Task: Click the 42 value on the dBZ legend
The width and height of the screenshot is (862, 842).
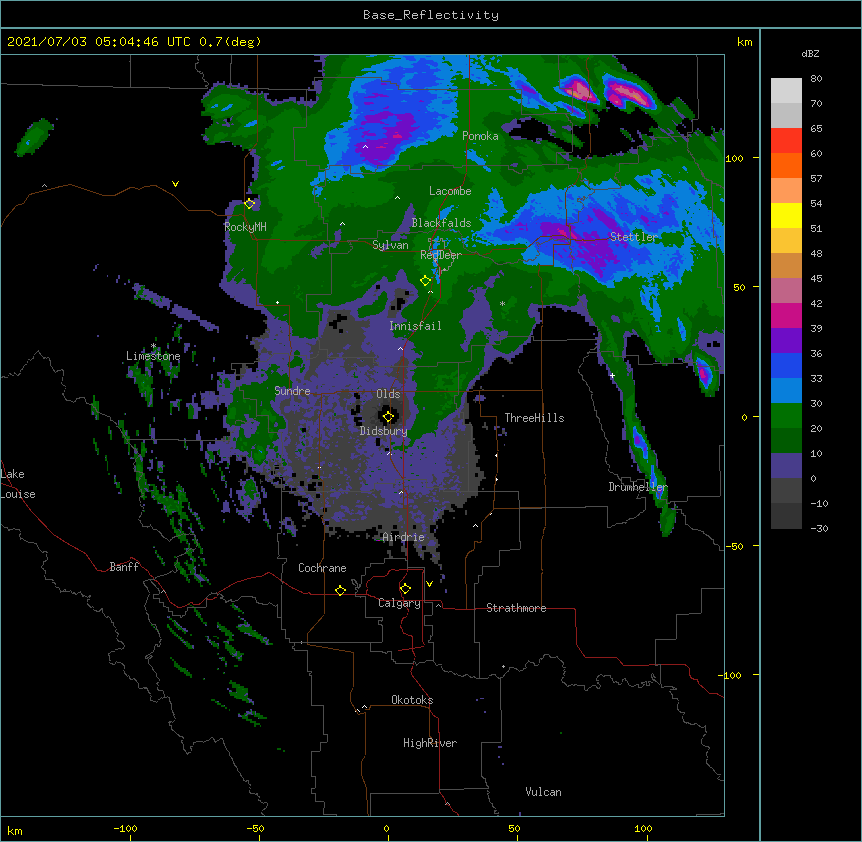Action: click(816, 303)
